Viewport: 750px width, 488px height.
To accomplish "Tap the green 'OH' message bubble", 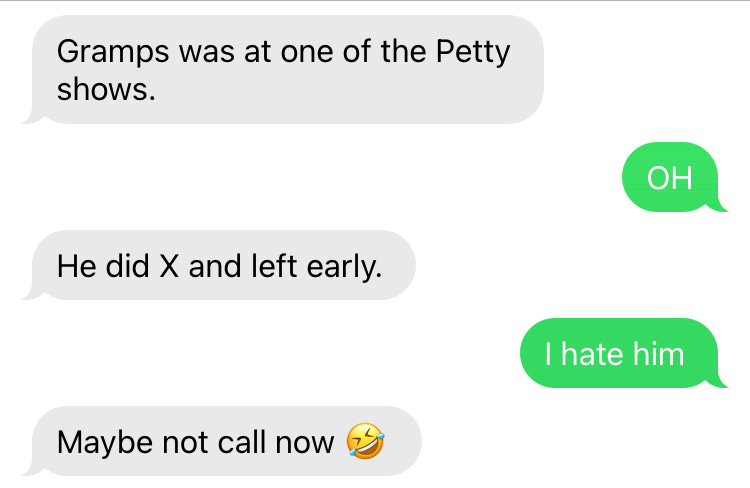I will (x=674, y=177).
